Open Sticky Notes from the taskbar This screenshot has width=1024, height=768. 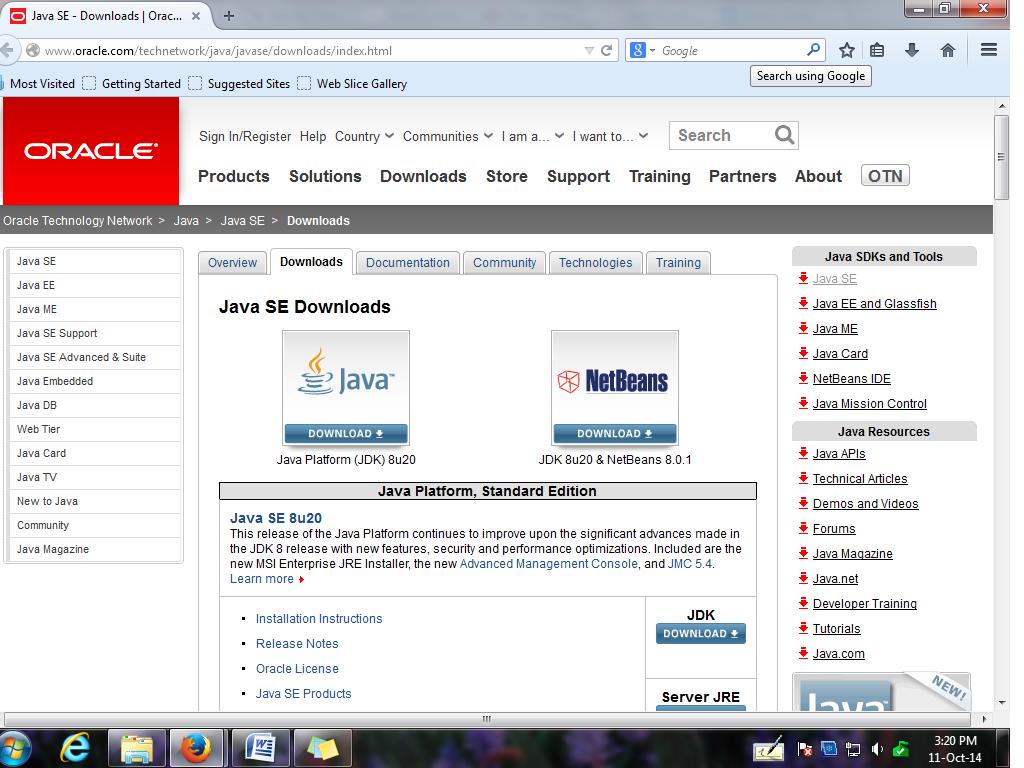322,748
